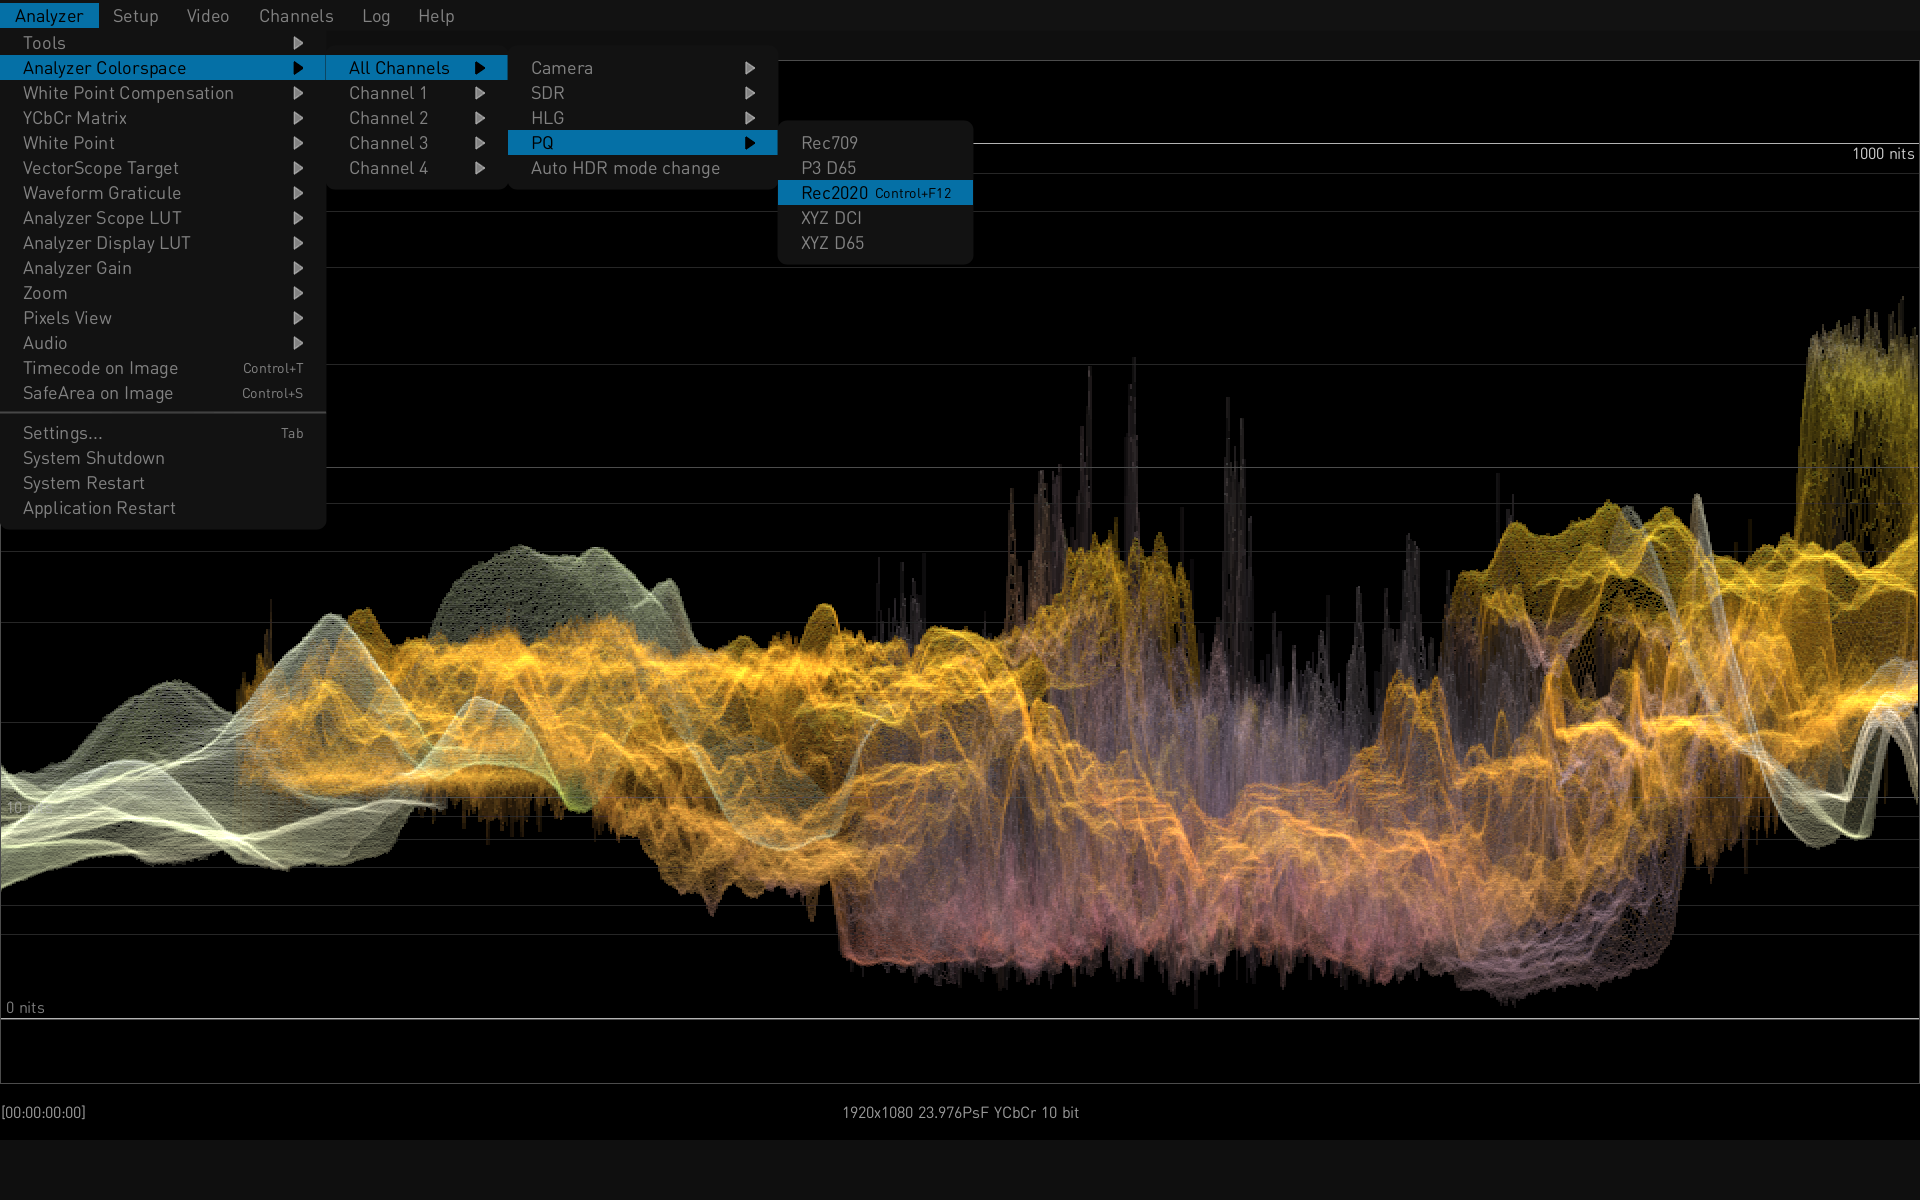This screenshot has height=1200, width=1920.
Task: Choose Rec709 in PQ submenu
Action: (829, 143)
